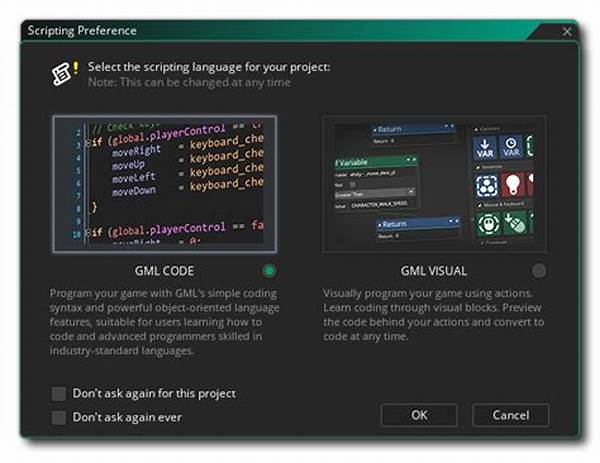This screenshot has width=600, height=463.
Task: Collapse the code fold marker on line 3
Action: (87, 143)
